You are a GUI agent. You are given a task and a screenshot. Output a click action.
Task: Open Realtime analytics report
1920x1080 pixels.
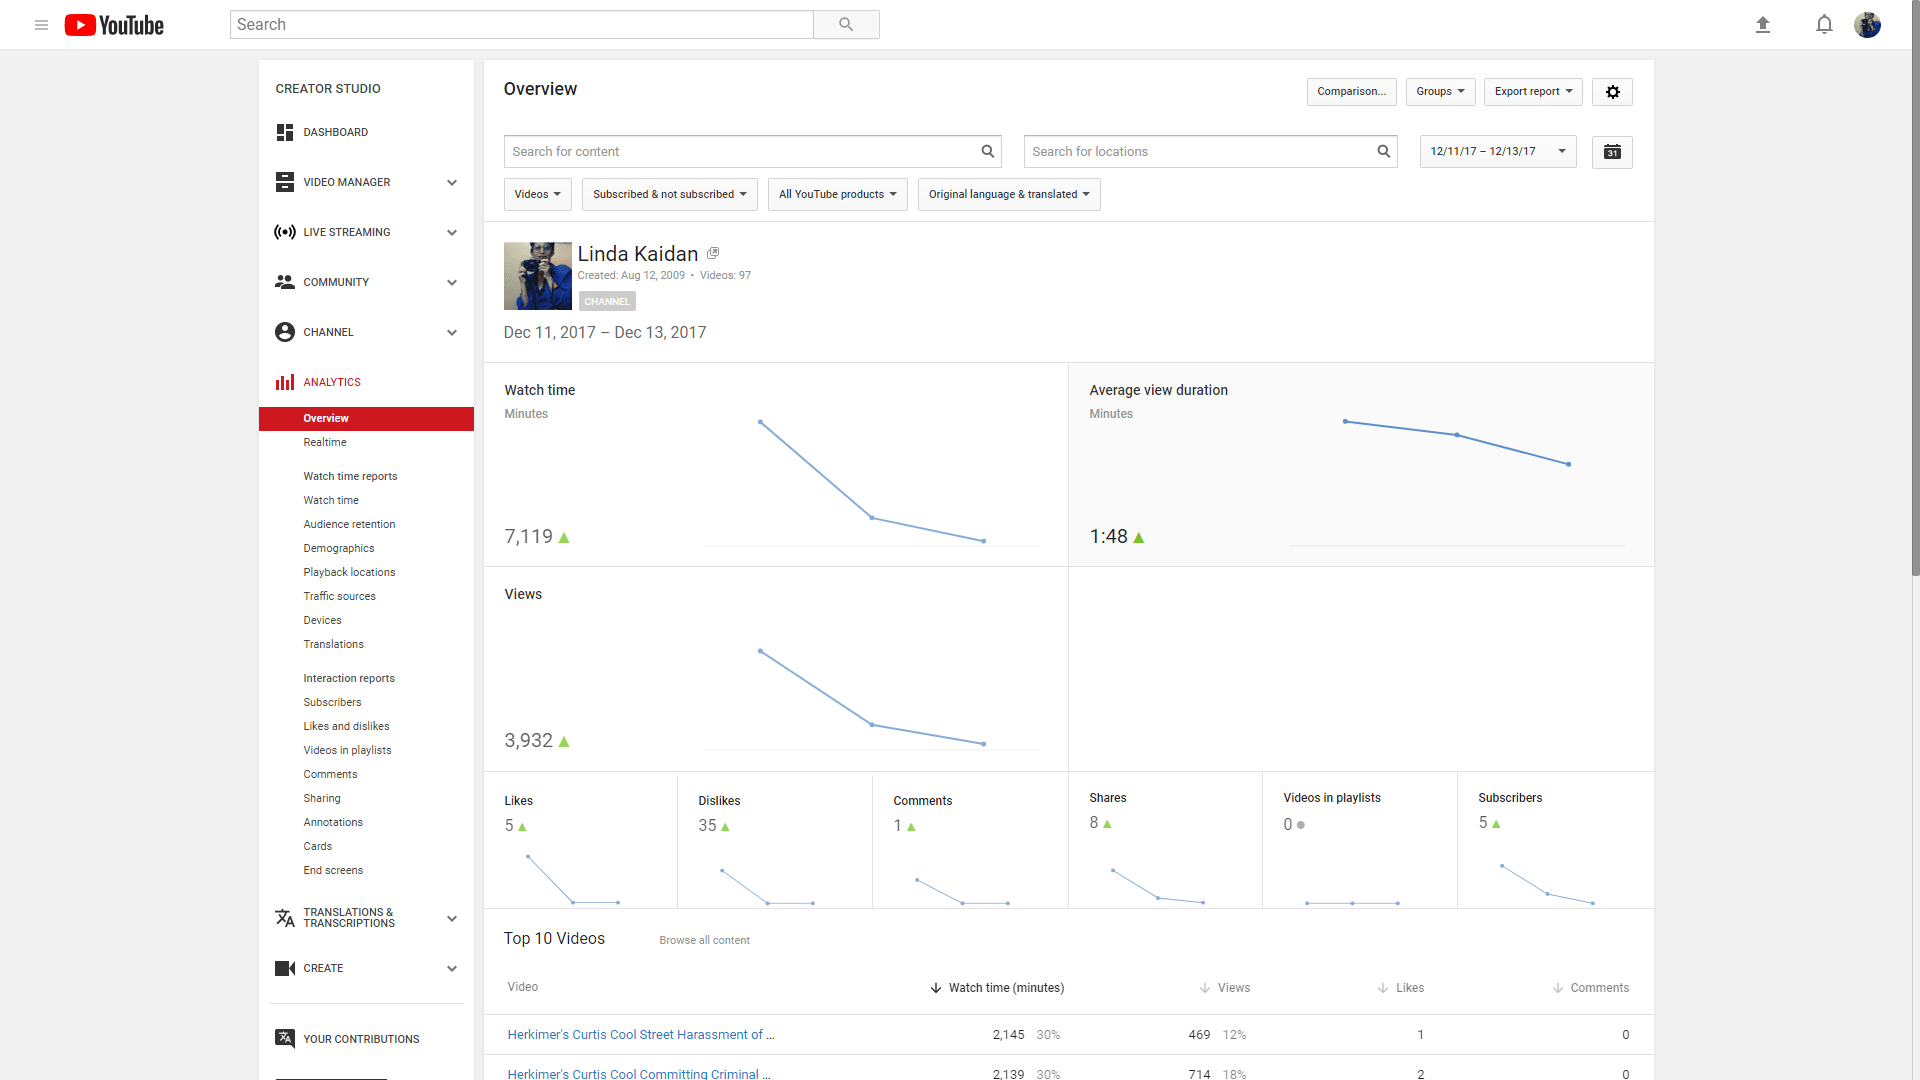click(x=325, y=443)
